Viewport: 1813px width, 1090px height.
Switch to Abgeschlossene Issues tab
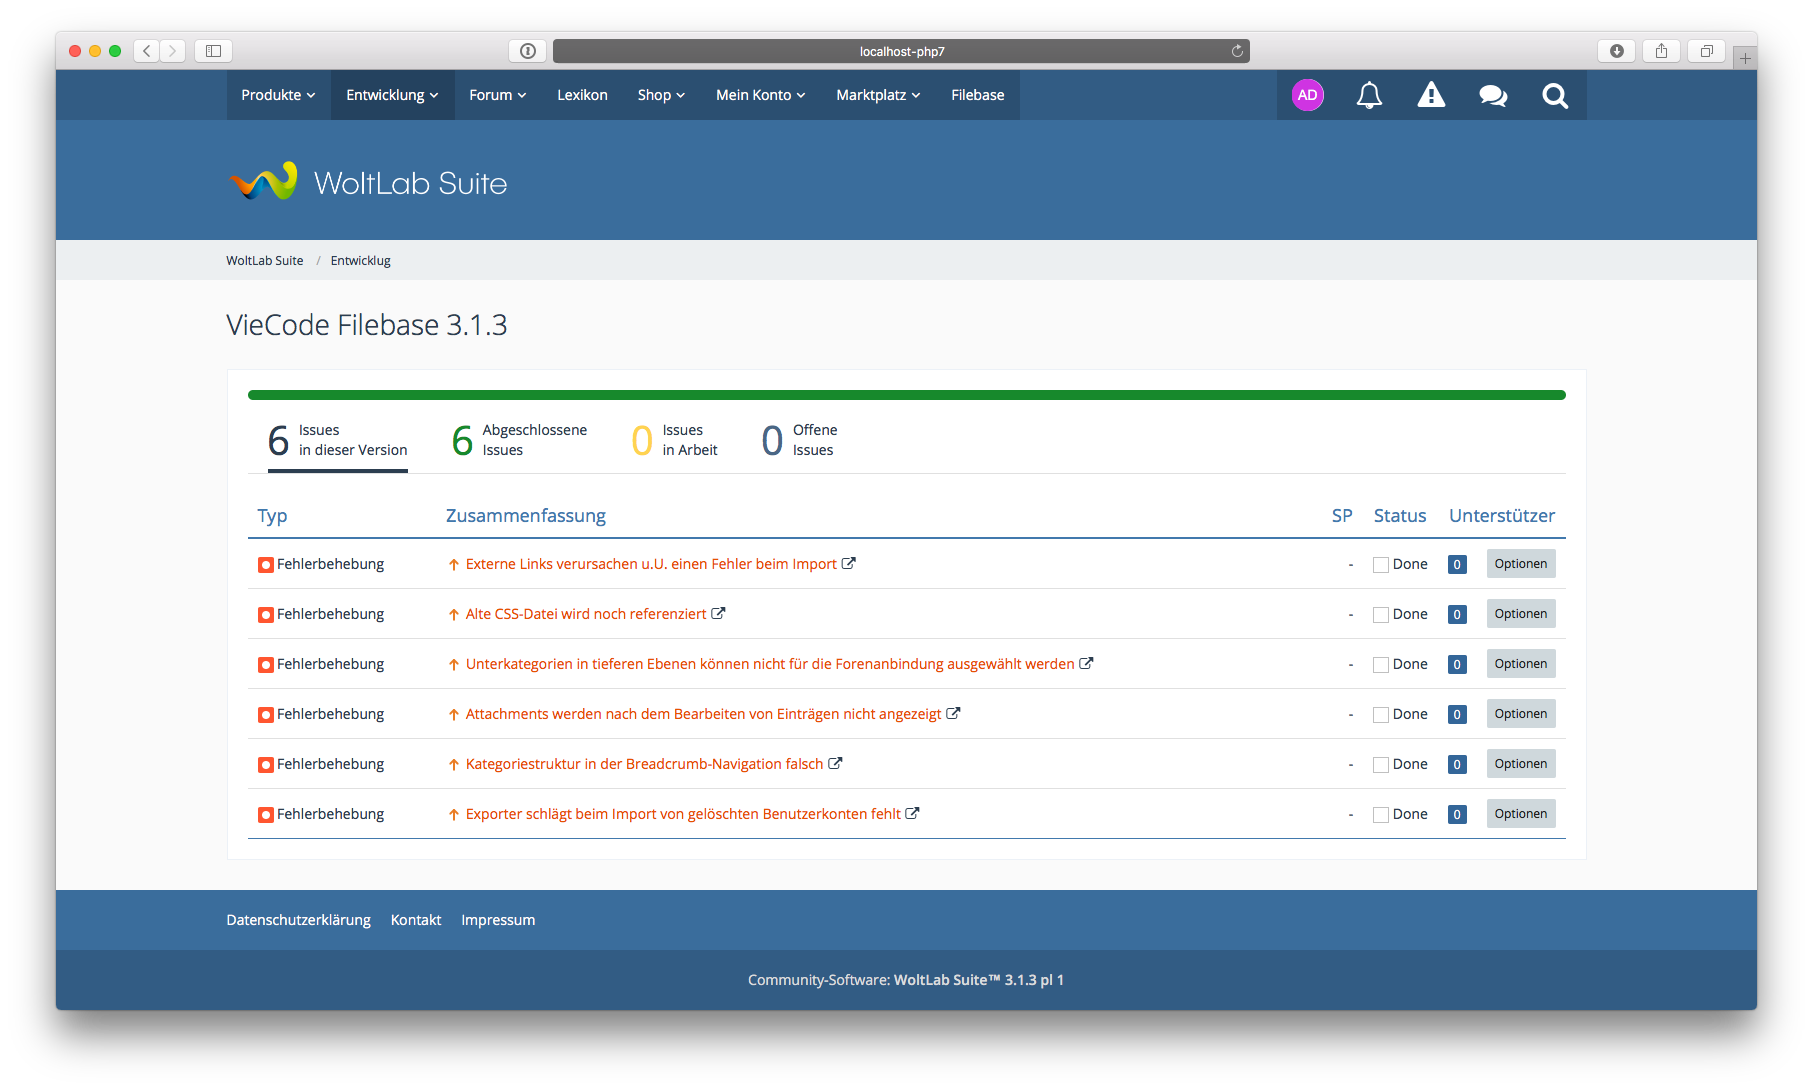520,440
